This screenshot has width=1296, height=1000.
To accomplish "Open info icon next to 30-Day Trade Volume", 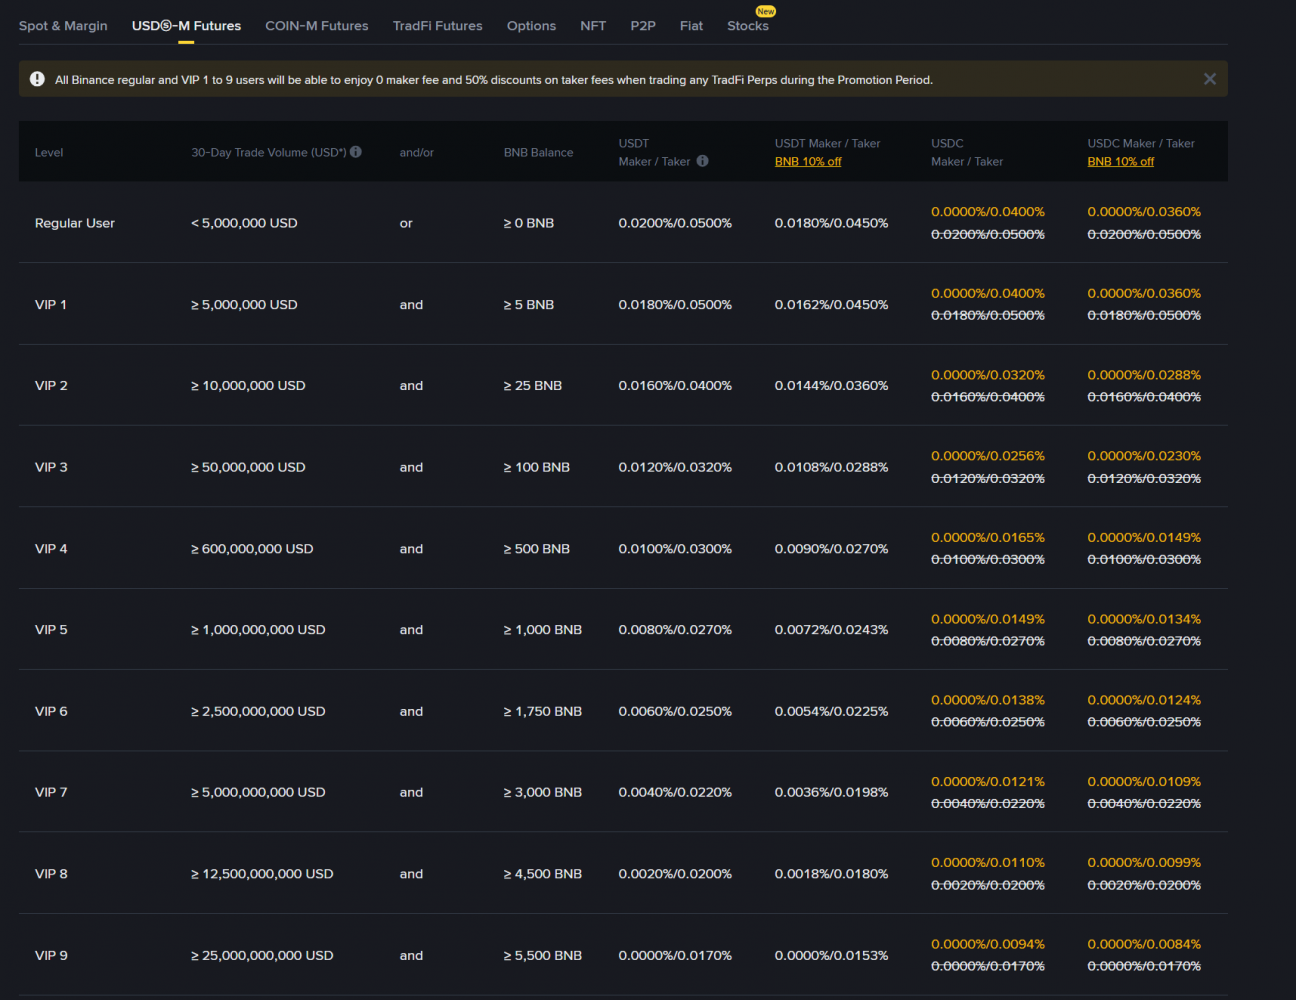I will pos(356,152).
